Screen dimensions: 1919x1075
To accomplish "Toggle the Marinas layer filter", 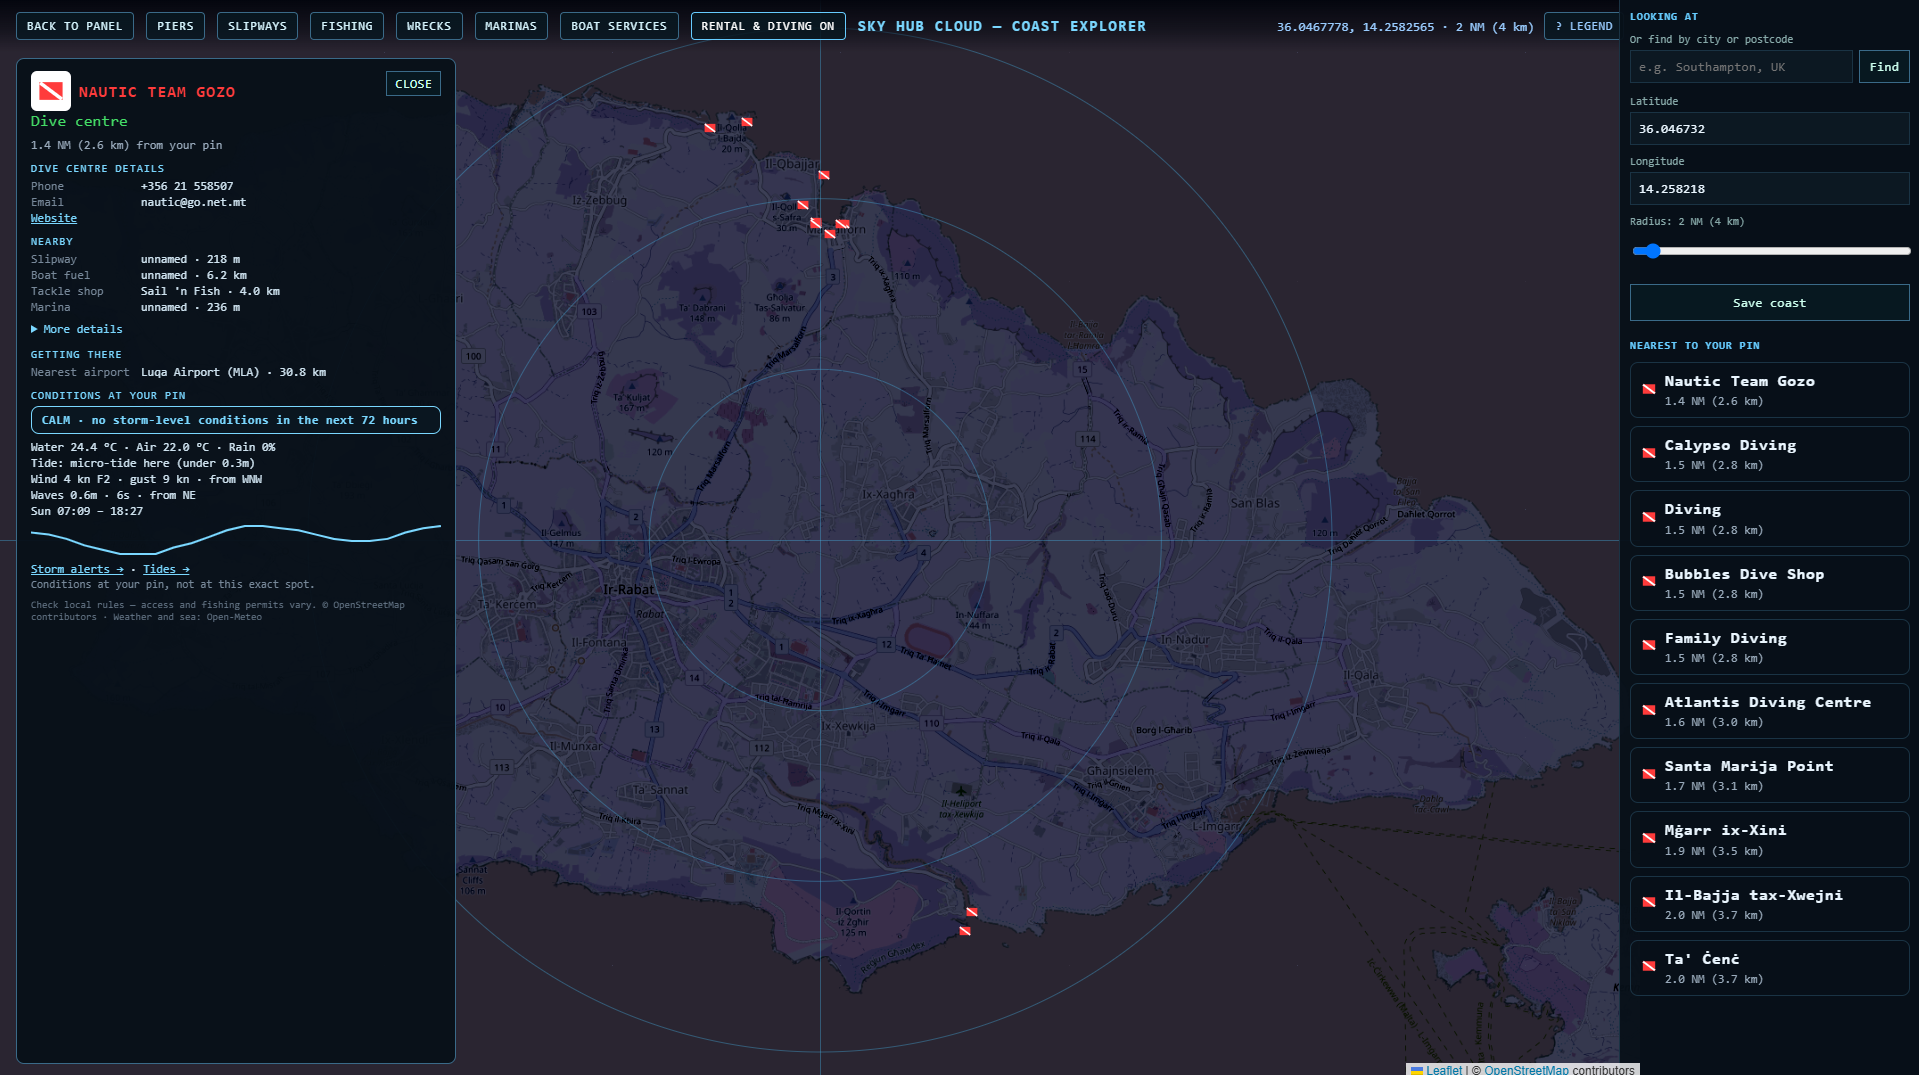I will tap(511, 26).
